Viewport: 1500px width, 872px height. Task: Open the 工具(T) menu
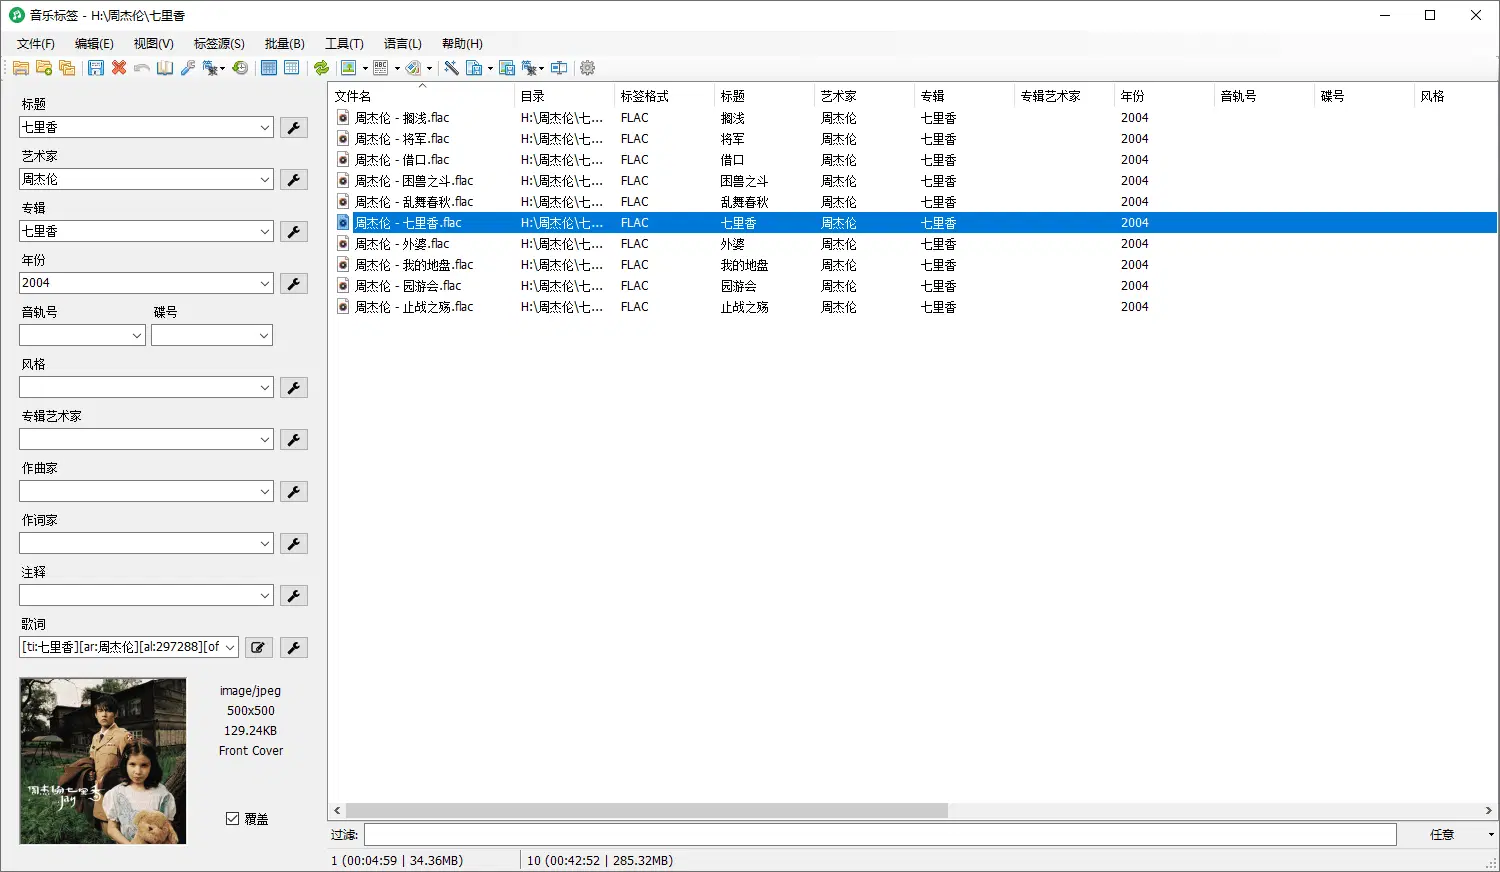[344, 43]
